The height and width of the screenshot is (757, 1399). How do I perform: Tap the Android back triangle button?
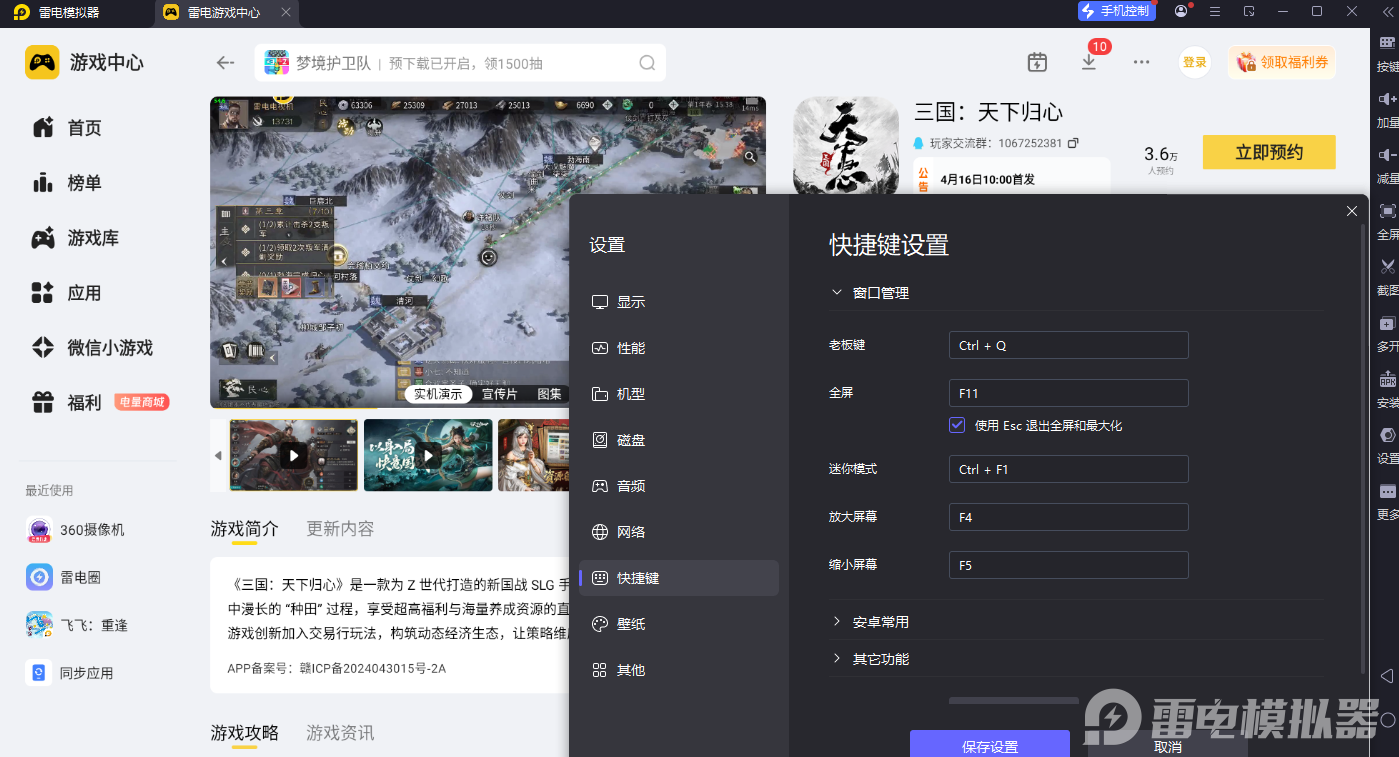coord(1387,677)
